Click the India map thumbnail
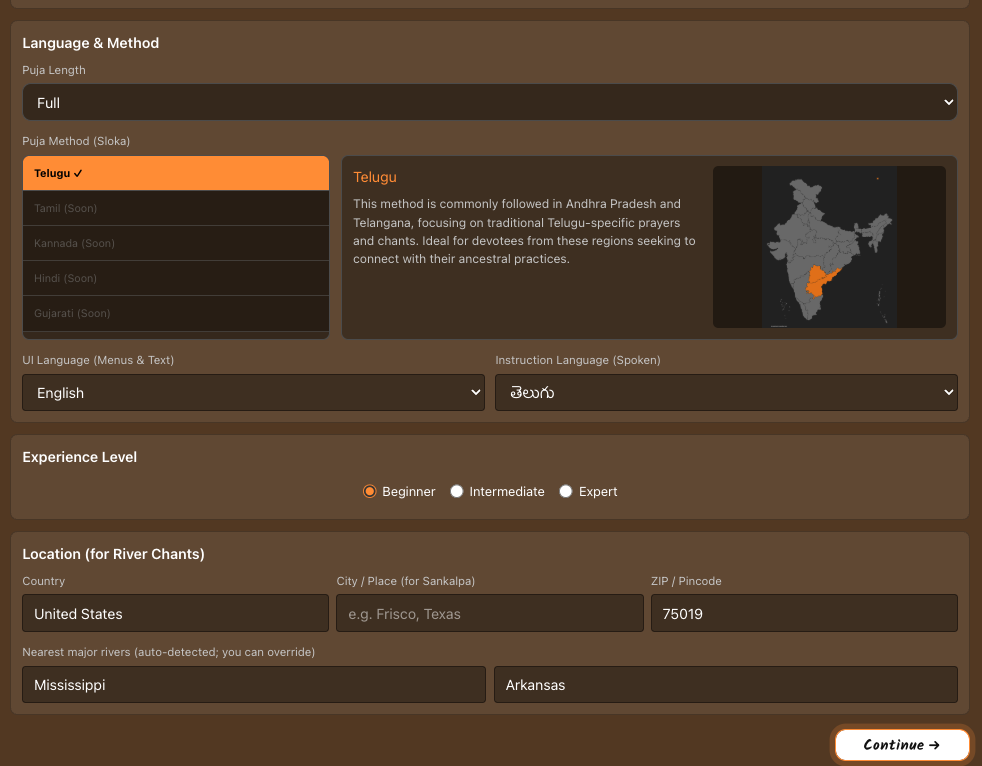Image resolution: width=982 pixels, height=766 pixels. 829,247
